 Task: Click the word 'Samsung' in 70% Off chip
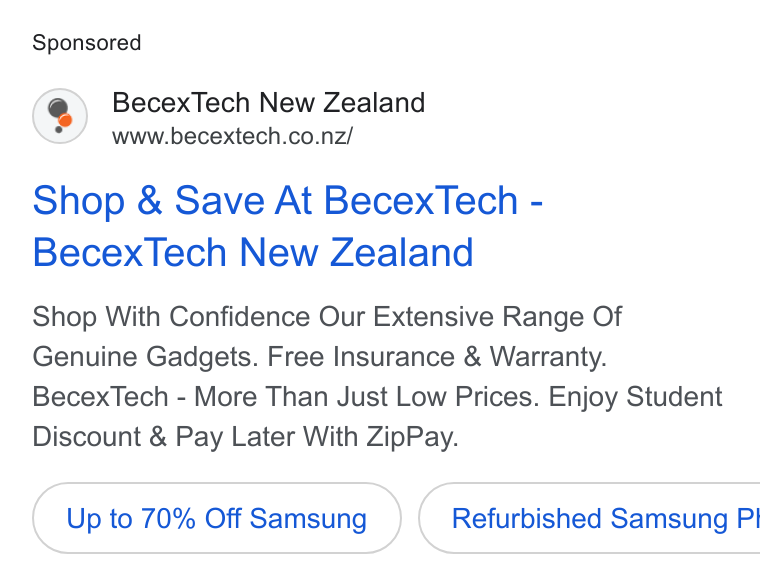click(x=308, y=519)
